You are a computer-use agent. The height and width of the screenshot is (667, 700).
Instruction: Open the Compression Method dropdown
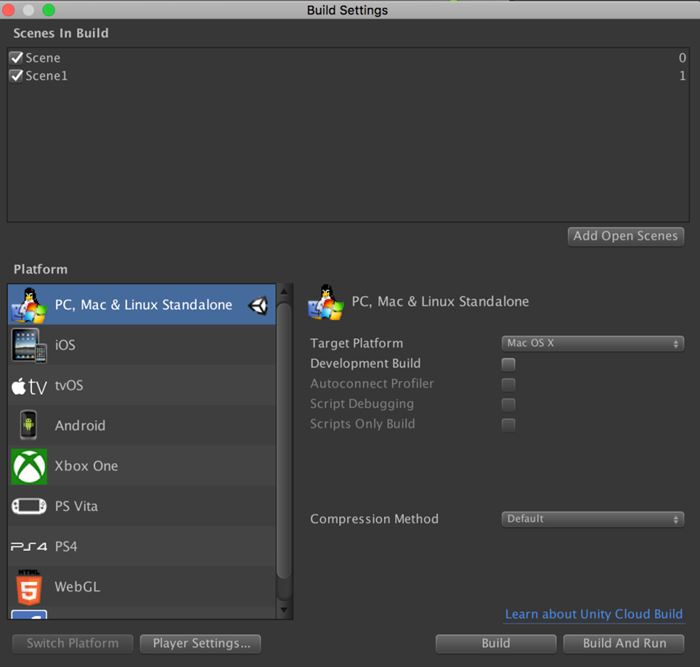(x=592, y=519)
